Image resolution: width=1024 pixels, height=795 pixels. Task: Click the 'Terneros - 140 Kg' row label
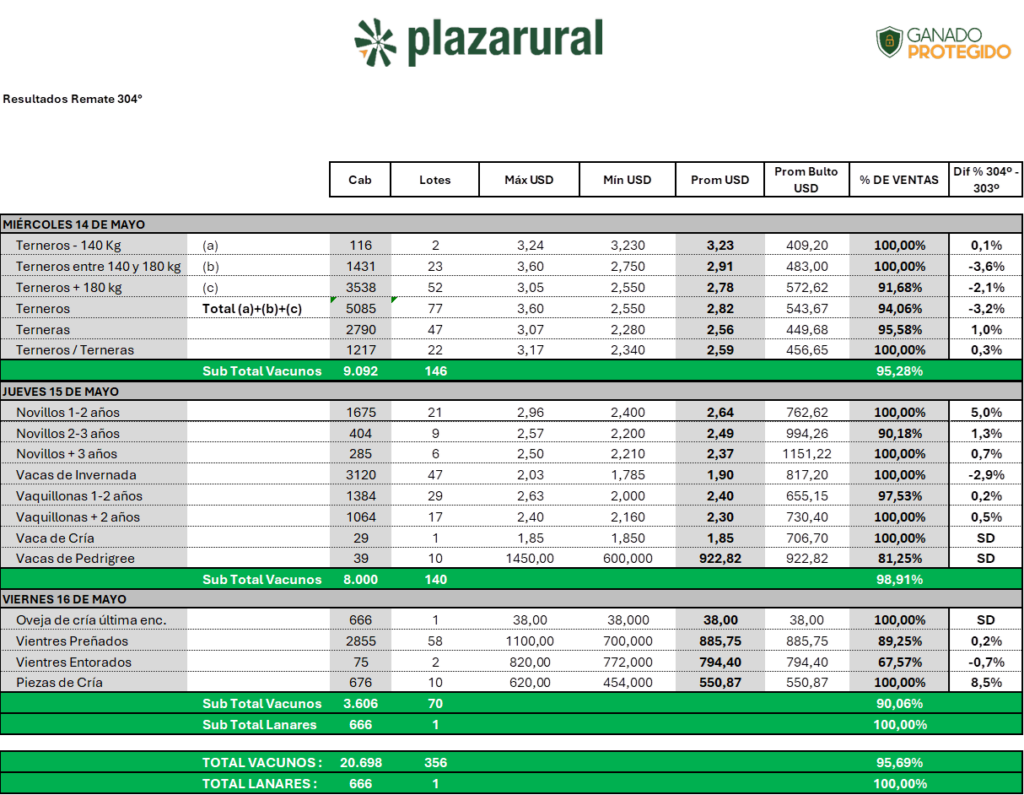tap(69, 246)
